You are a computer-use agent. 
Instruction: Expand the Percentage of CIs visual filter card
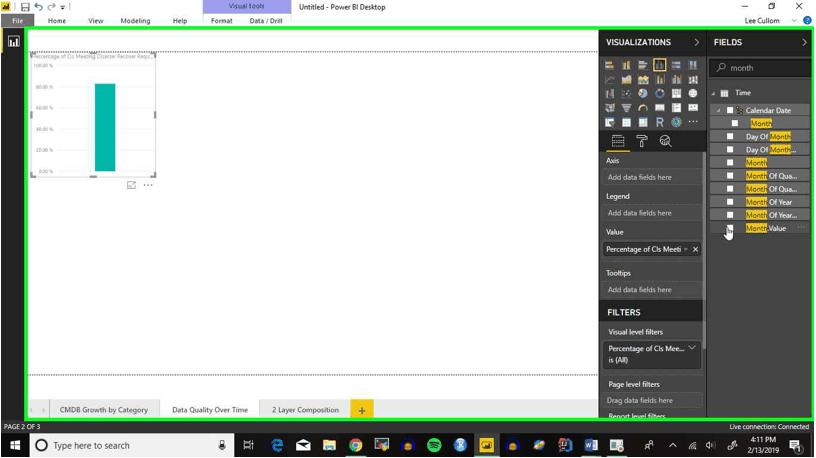(x=692, y=348)
